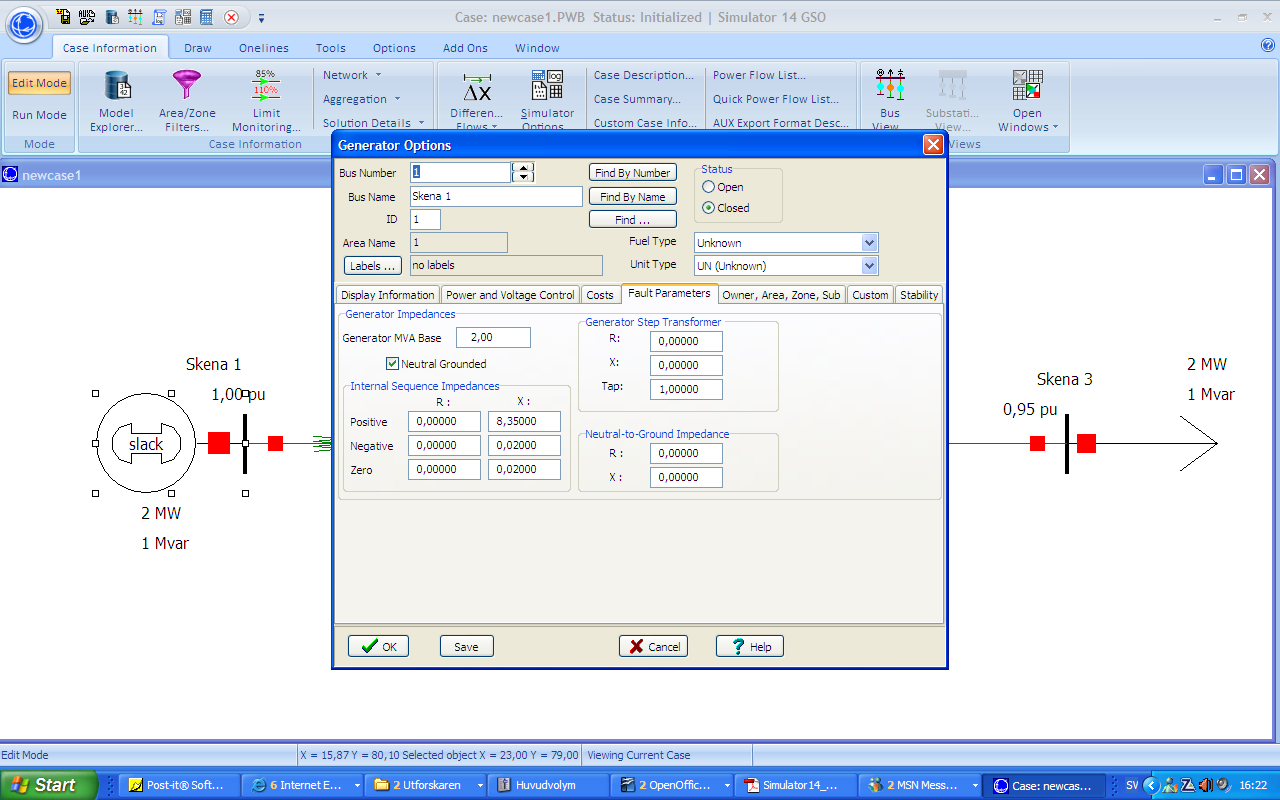Click the simulator options quick access icon

pyautogui.click(x=183, y=17)
